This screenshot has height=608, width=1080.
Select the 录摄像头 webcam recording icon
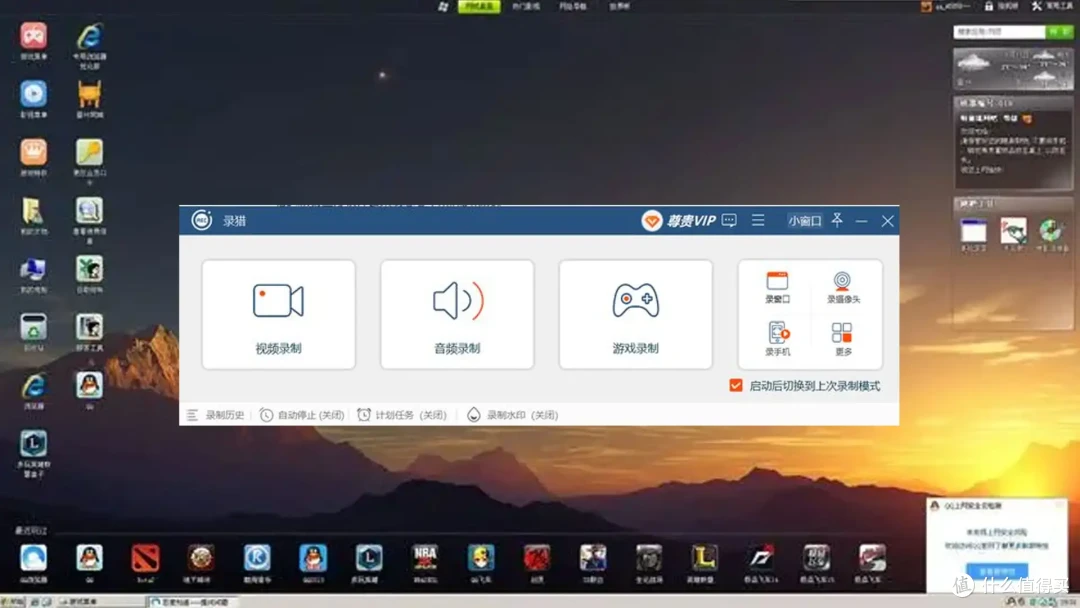click(843, 287)
